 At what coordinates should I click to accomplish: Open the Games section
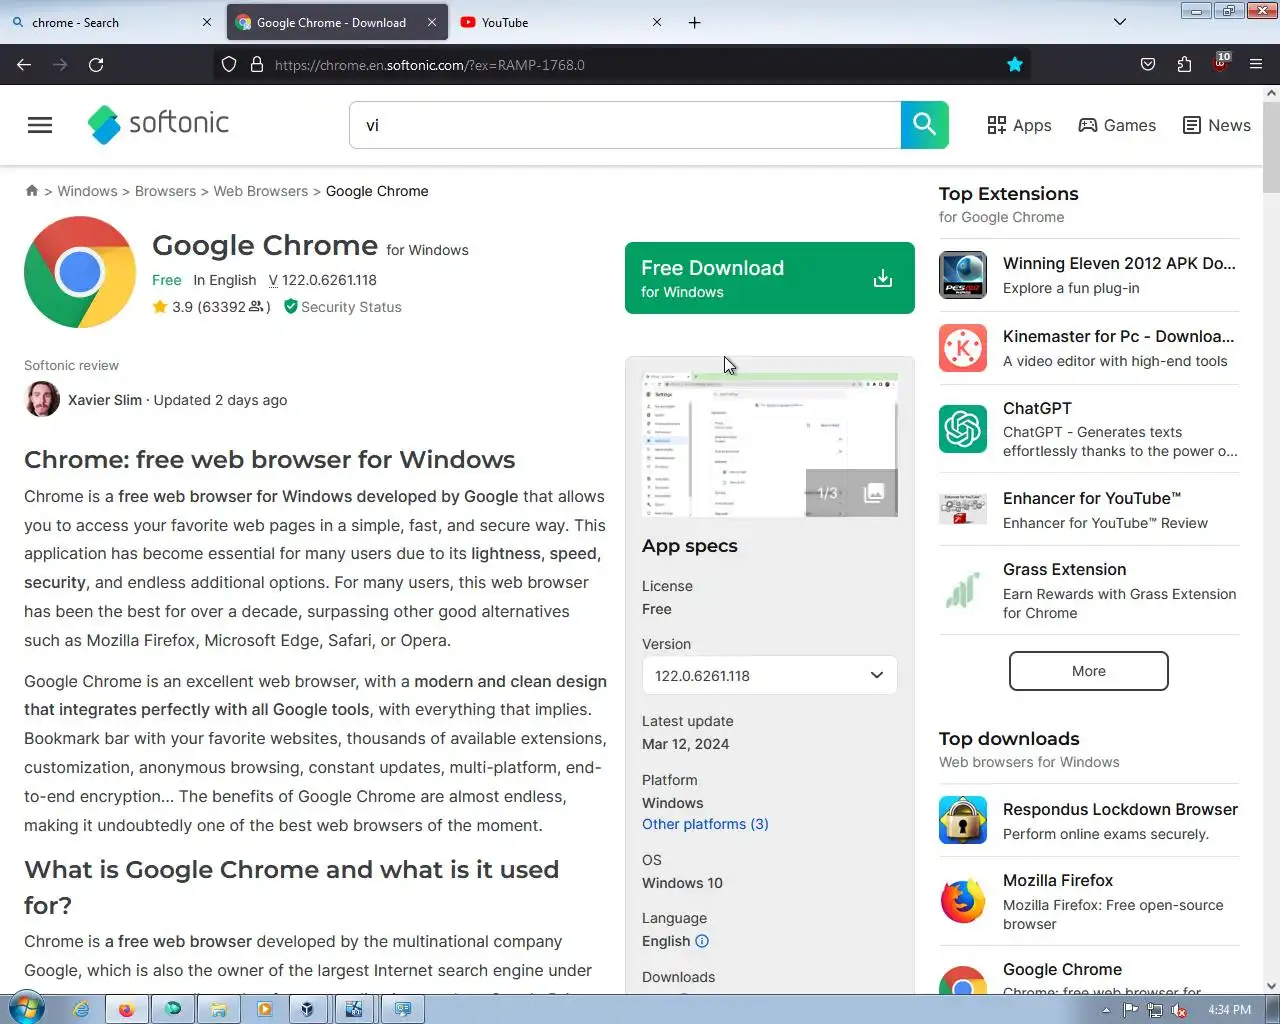tap(1117, 125)
